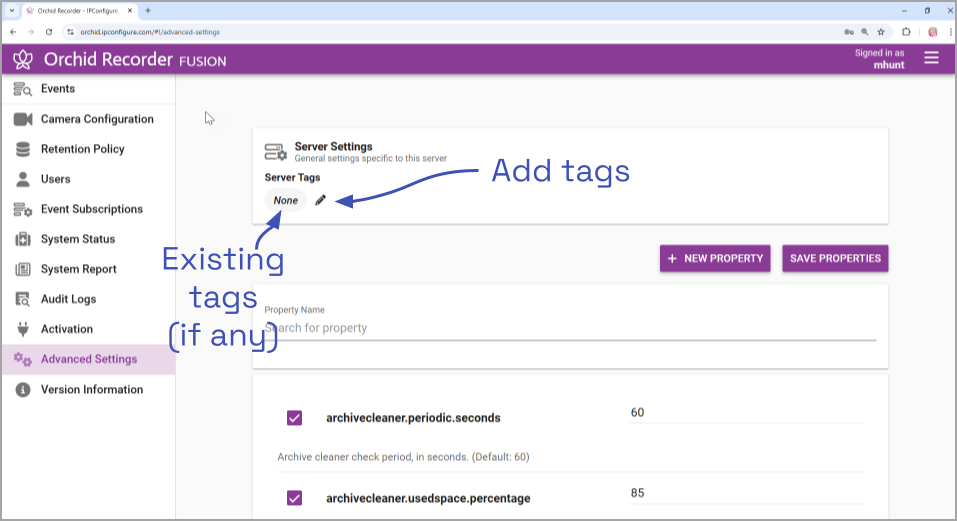Screen dimensions: 957x521
Task: Open Audit Logs menu item
Action: coord(68,299)
